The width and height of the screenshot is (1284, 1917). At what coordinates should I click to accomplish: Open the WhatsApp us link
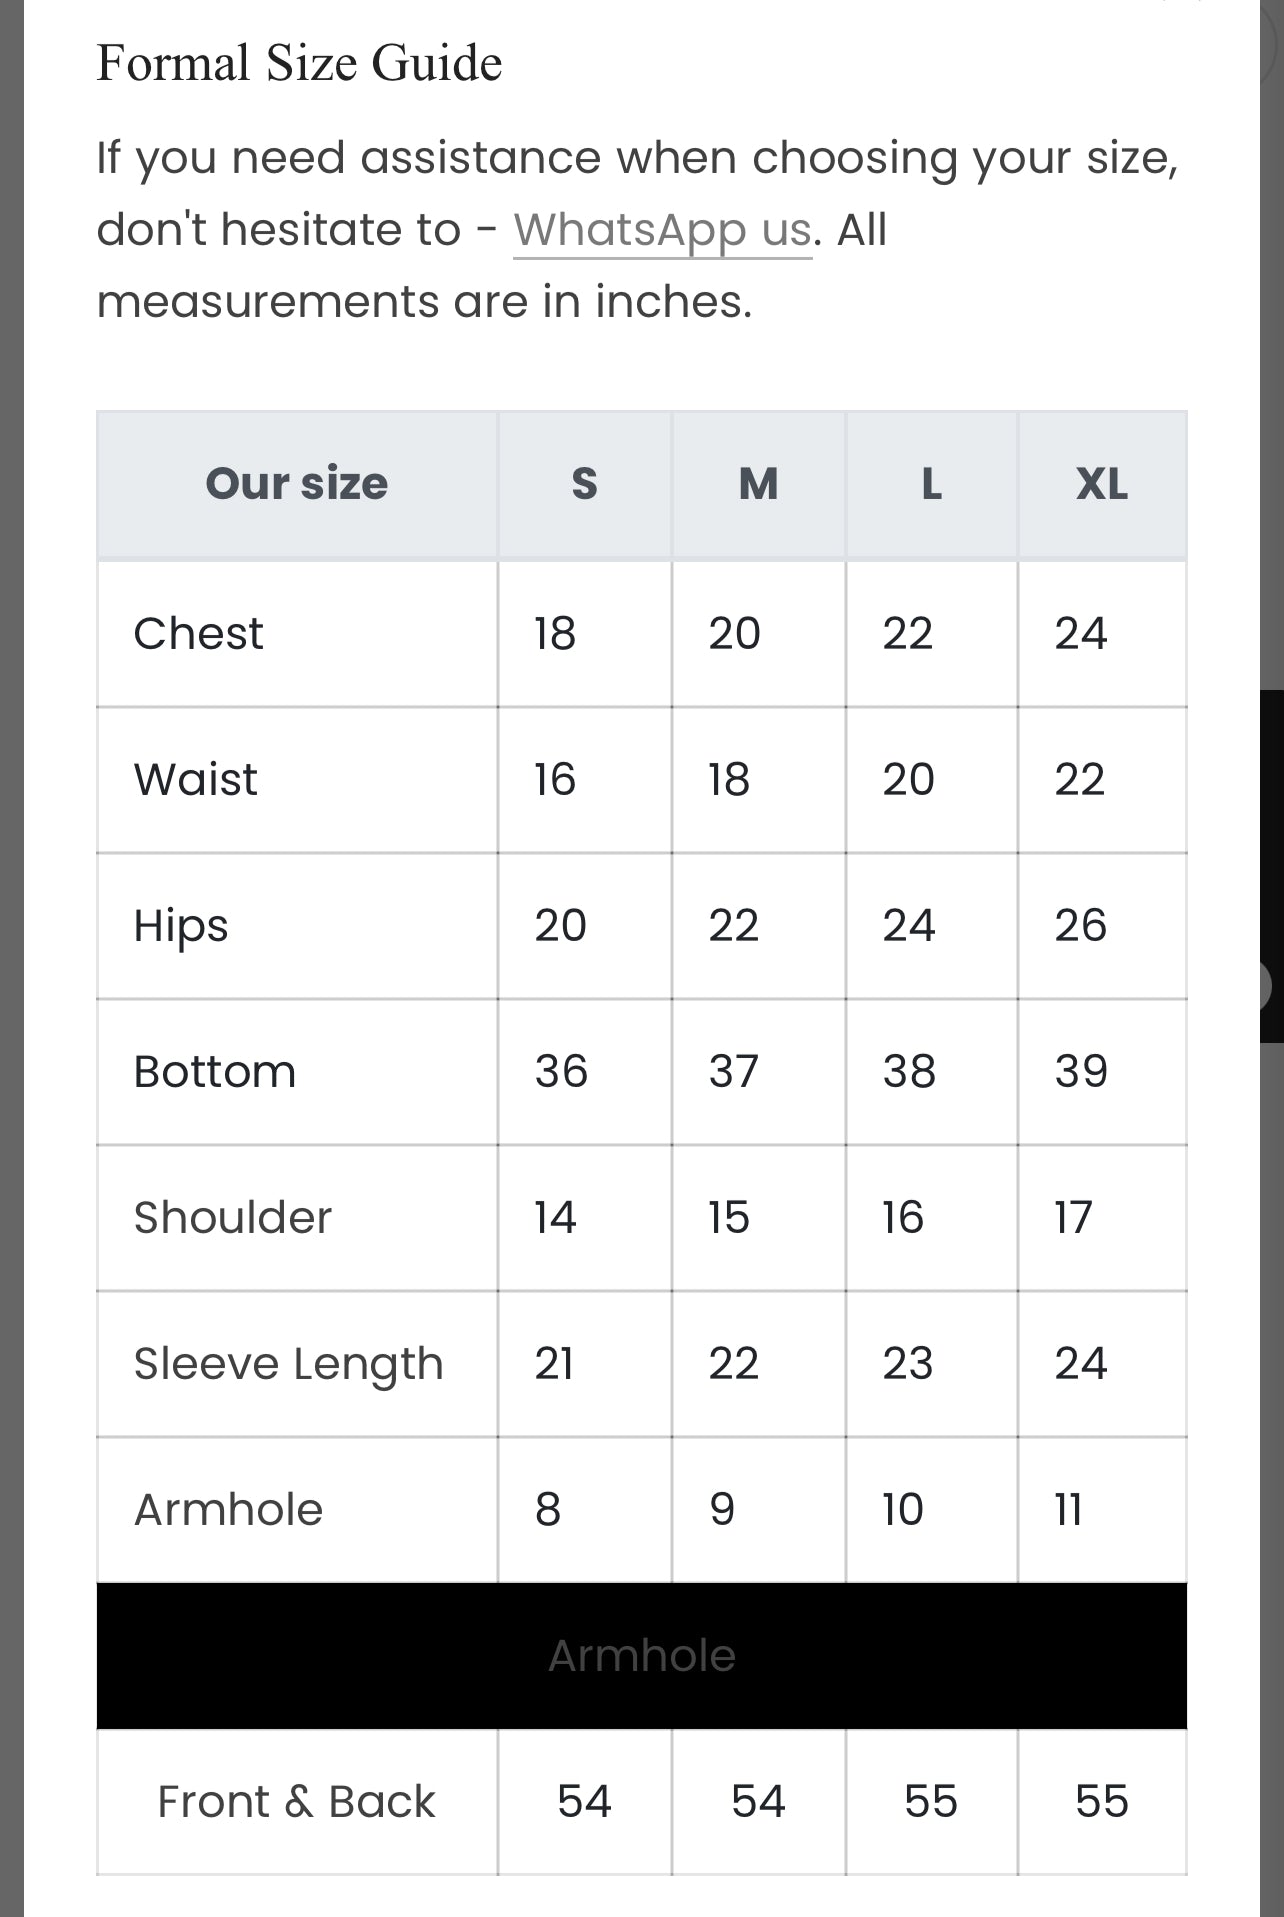tap(662, 230)
